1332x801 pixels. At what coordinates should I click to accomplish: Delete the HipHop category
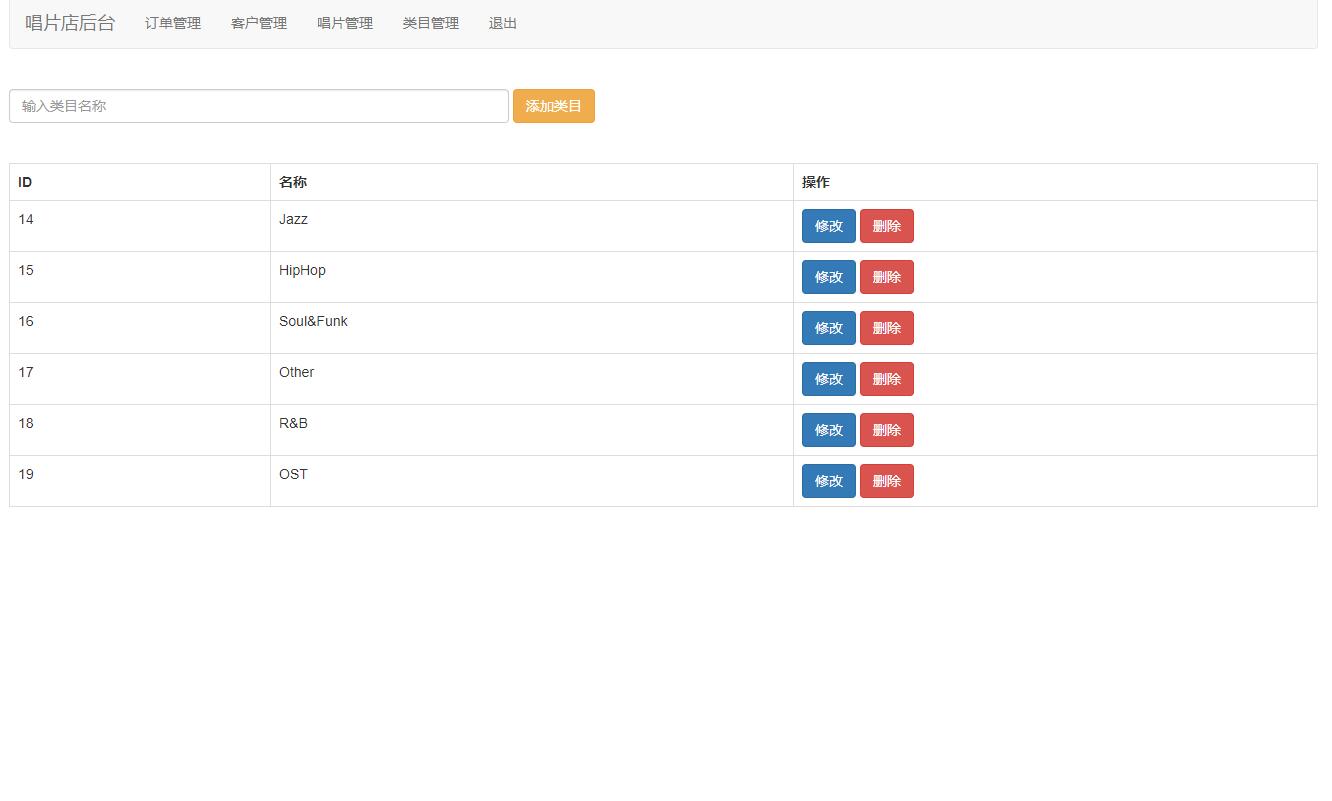click(x=887, y=276)
